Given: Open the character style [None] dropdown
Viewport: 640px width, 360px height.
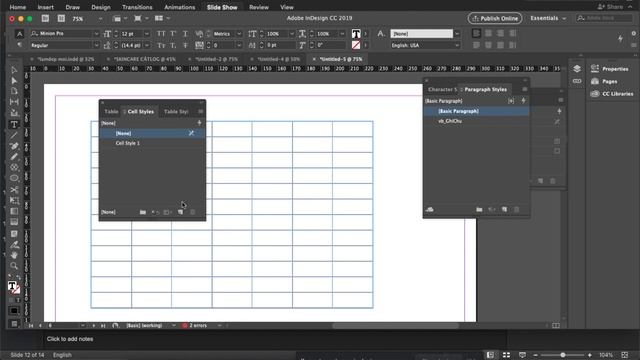Looking at the screenshot, I should (457, 33).
